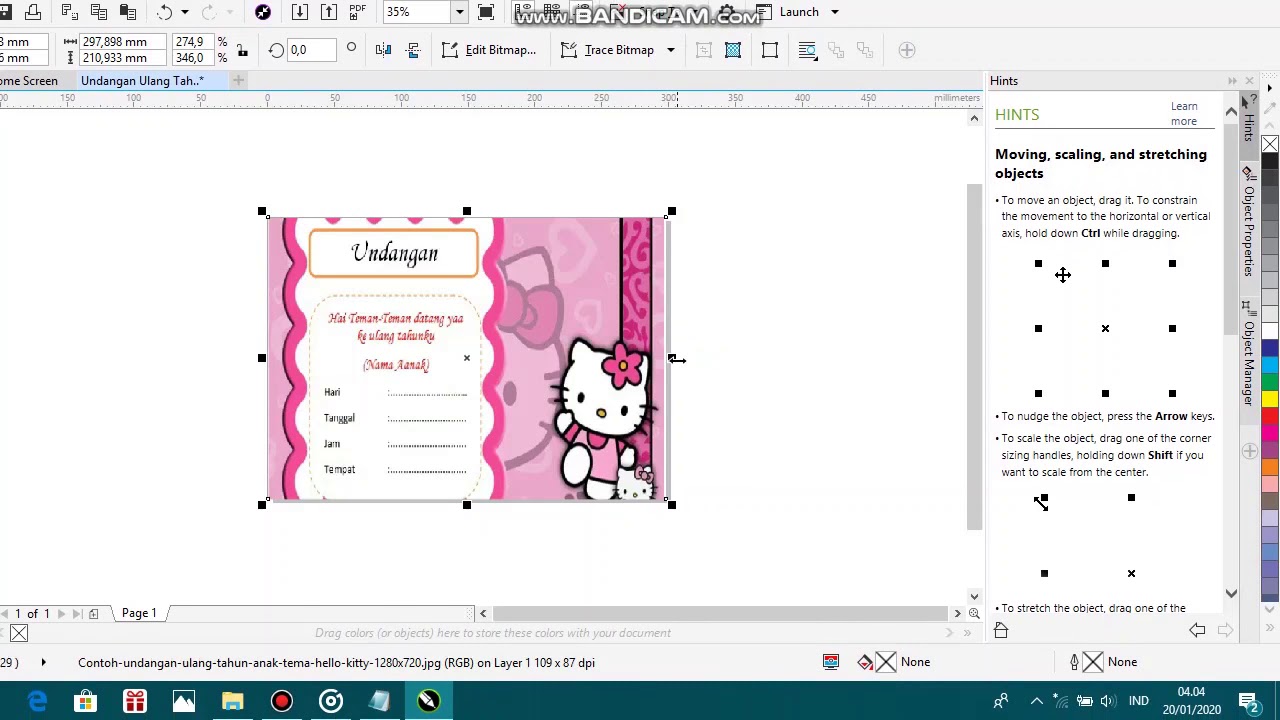
Task: Mirror the bitmap vertically
Action: pos(413,50)
